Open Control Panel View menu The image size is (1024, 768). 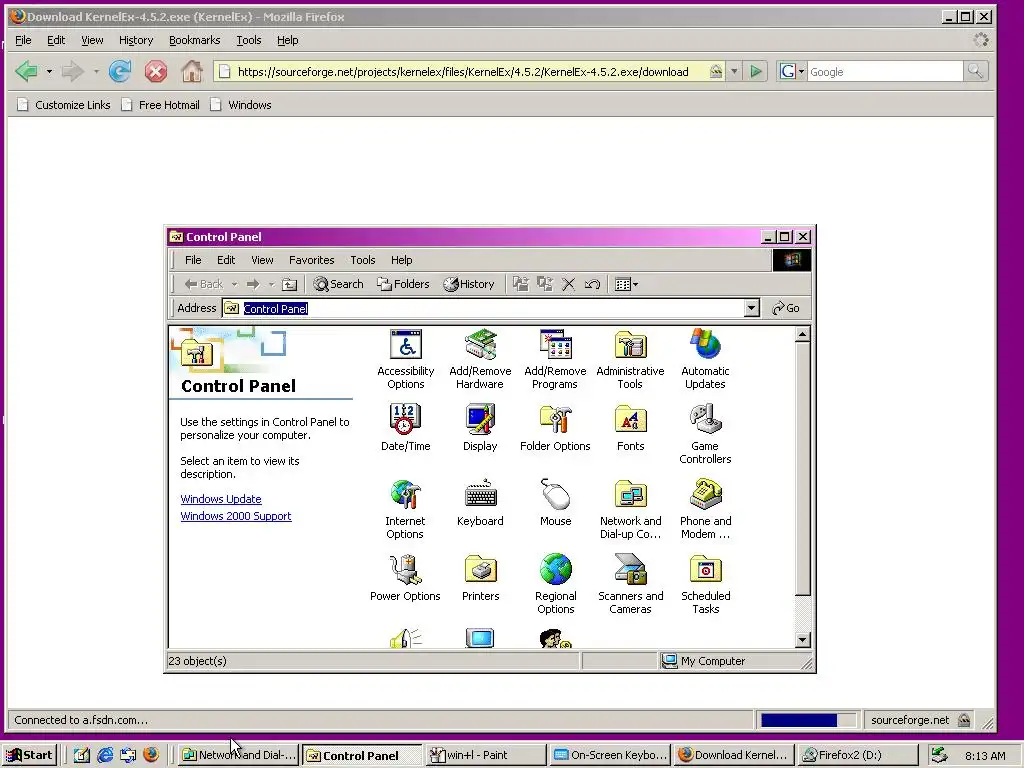pyautogui.click(x=262, y=260)
